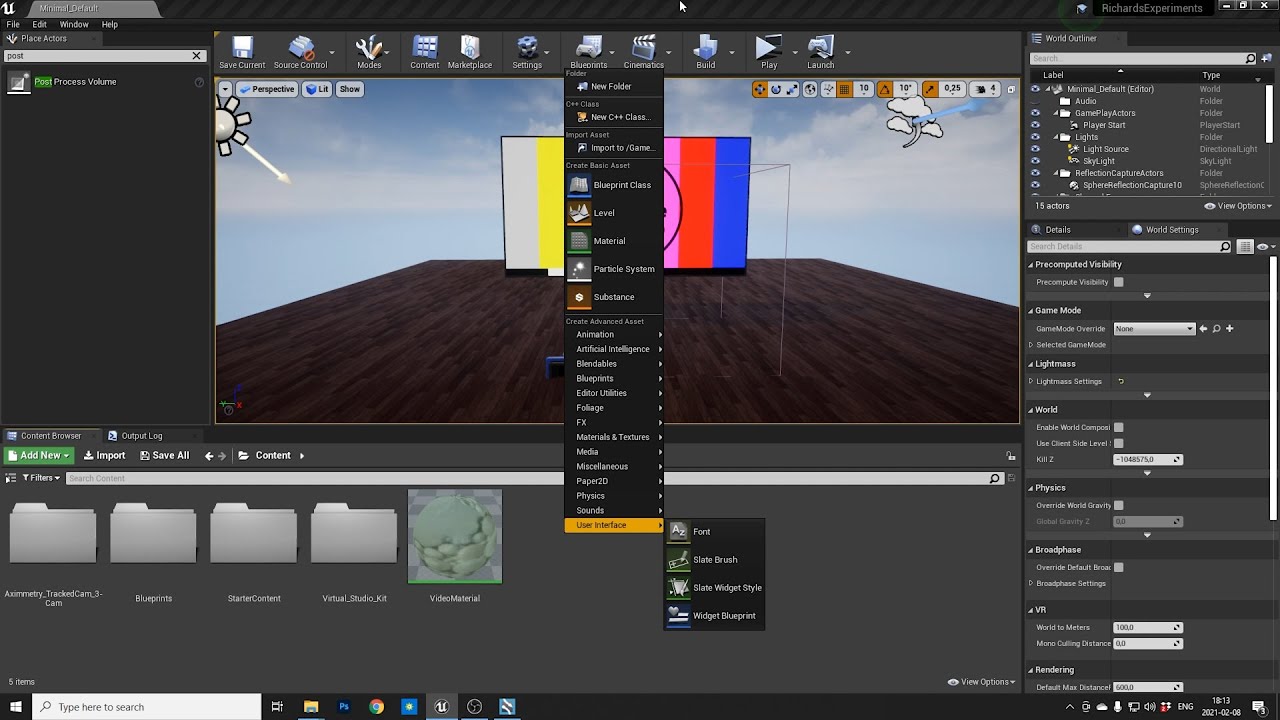Click the Cinematics toolbar icon
The image size is (1280, 720).
click(643, 52)
